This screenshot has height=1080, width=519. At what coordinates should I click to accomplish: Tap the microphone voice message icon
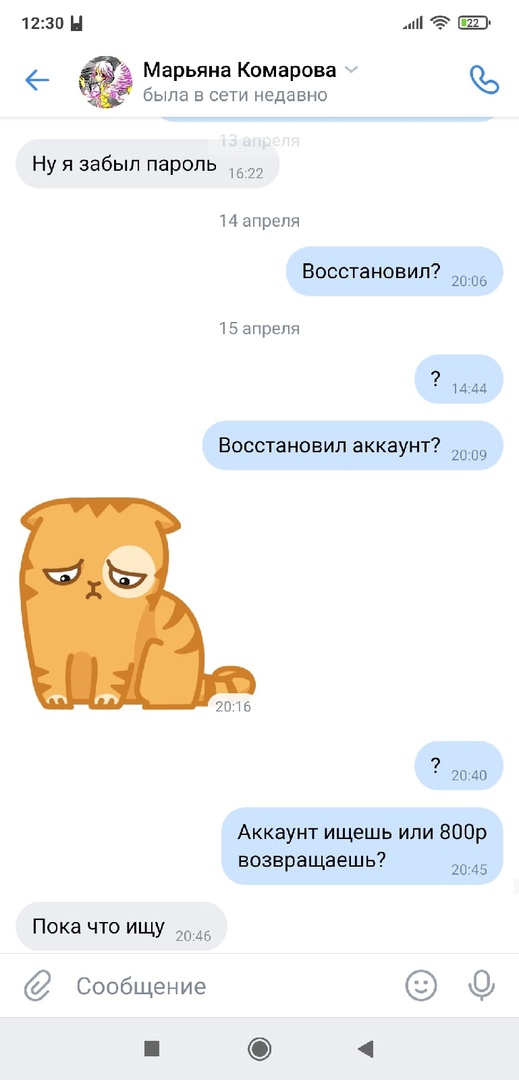[481, 986]
